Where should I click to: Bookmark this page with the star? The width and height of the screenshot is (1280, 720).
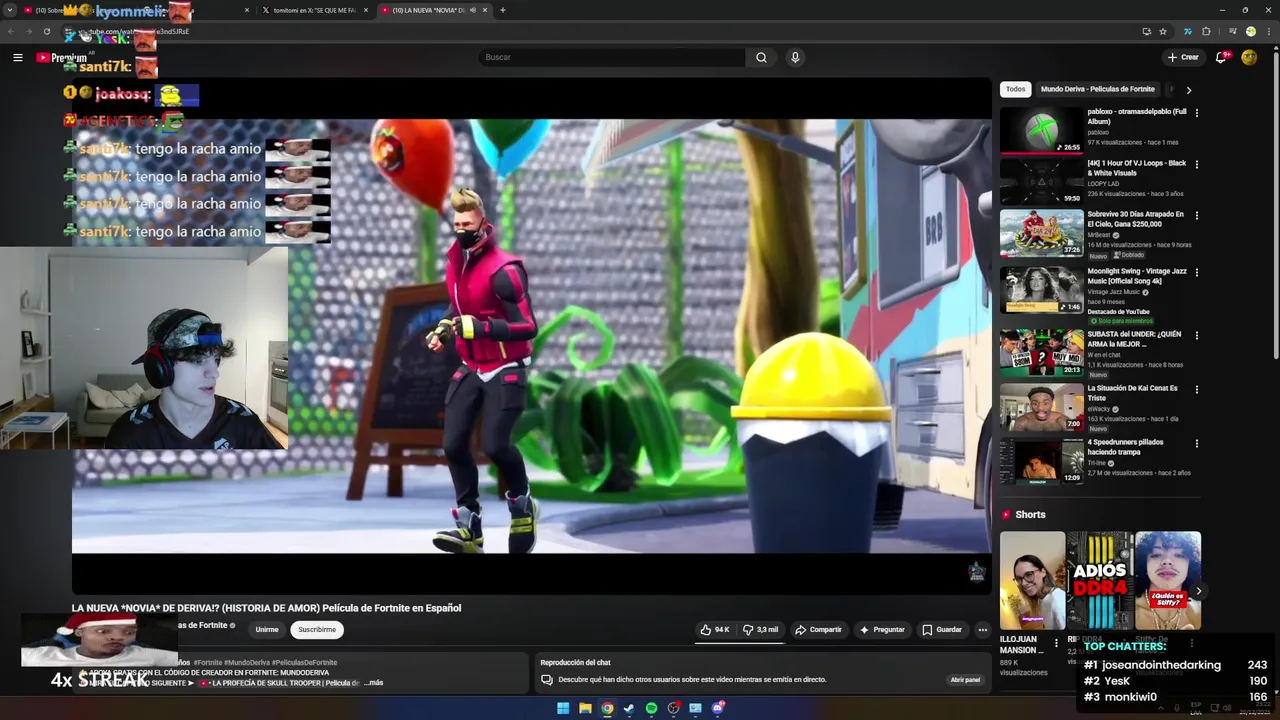(x=1163, y=31)
